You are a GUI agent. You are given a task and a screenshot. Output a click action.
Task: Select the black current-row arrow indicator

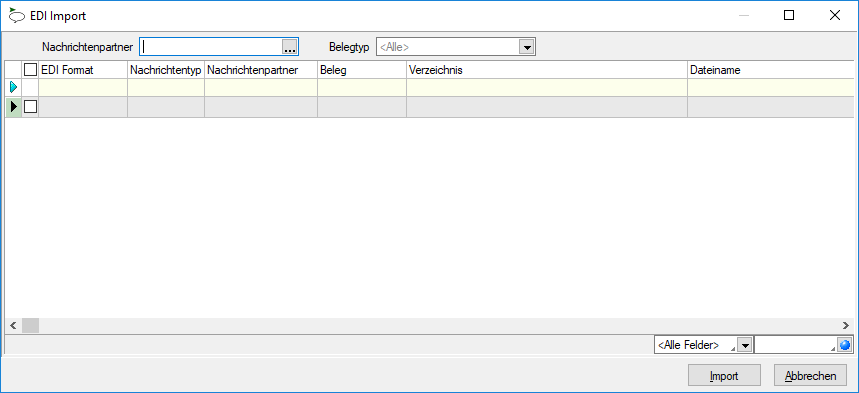14,107
